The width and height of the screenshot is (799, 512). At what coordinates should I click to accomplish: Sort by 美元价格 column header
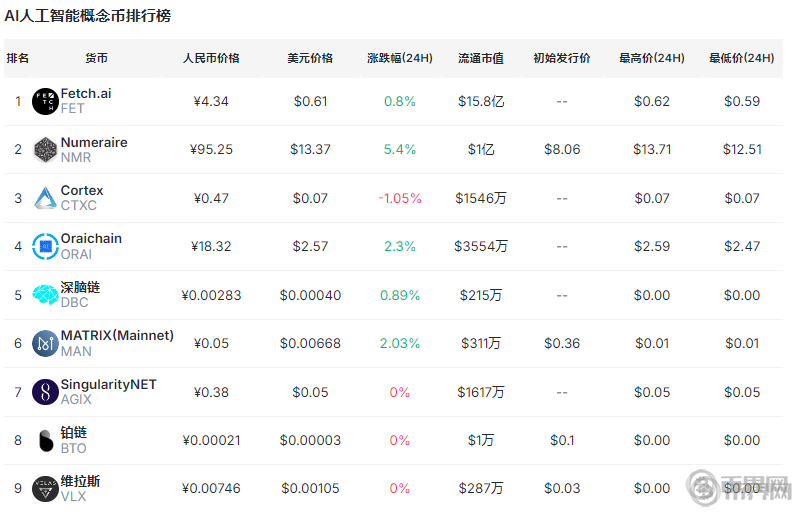310,58
